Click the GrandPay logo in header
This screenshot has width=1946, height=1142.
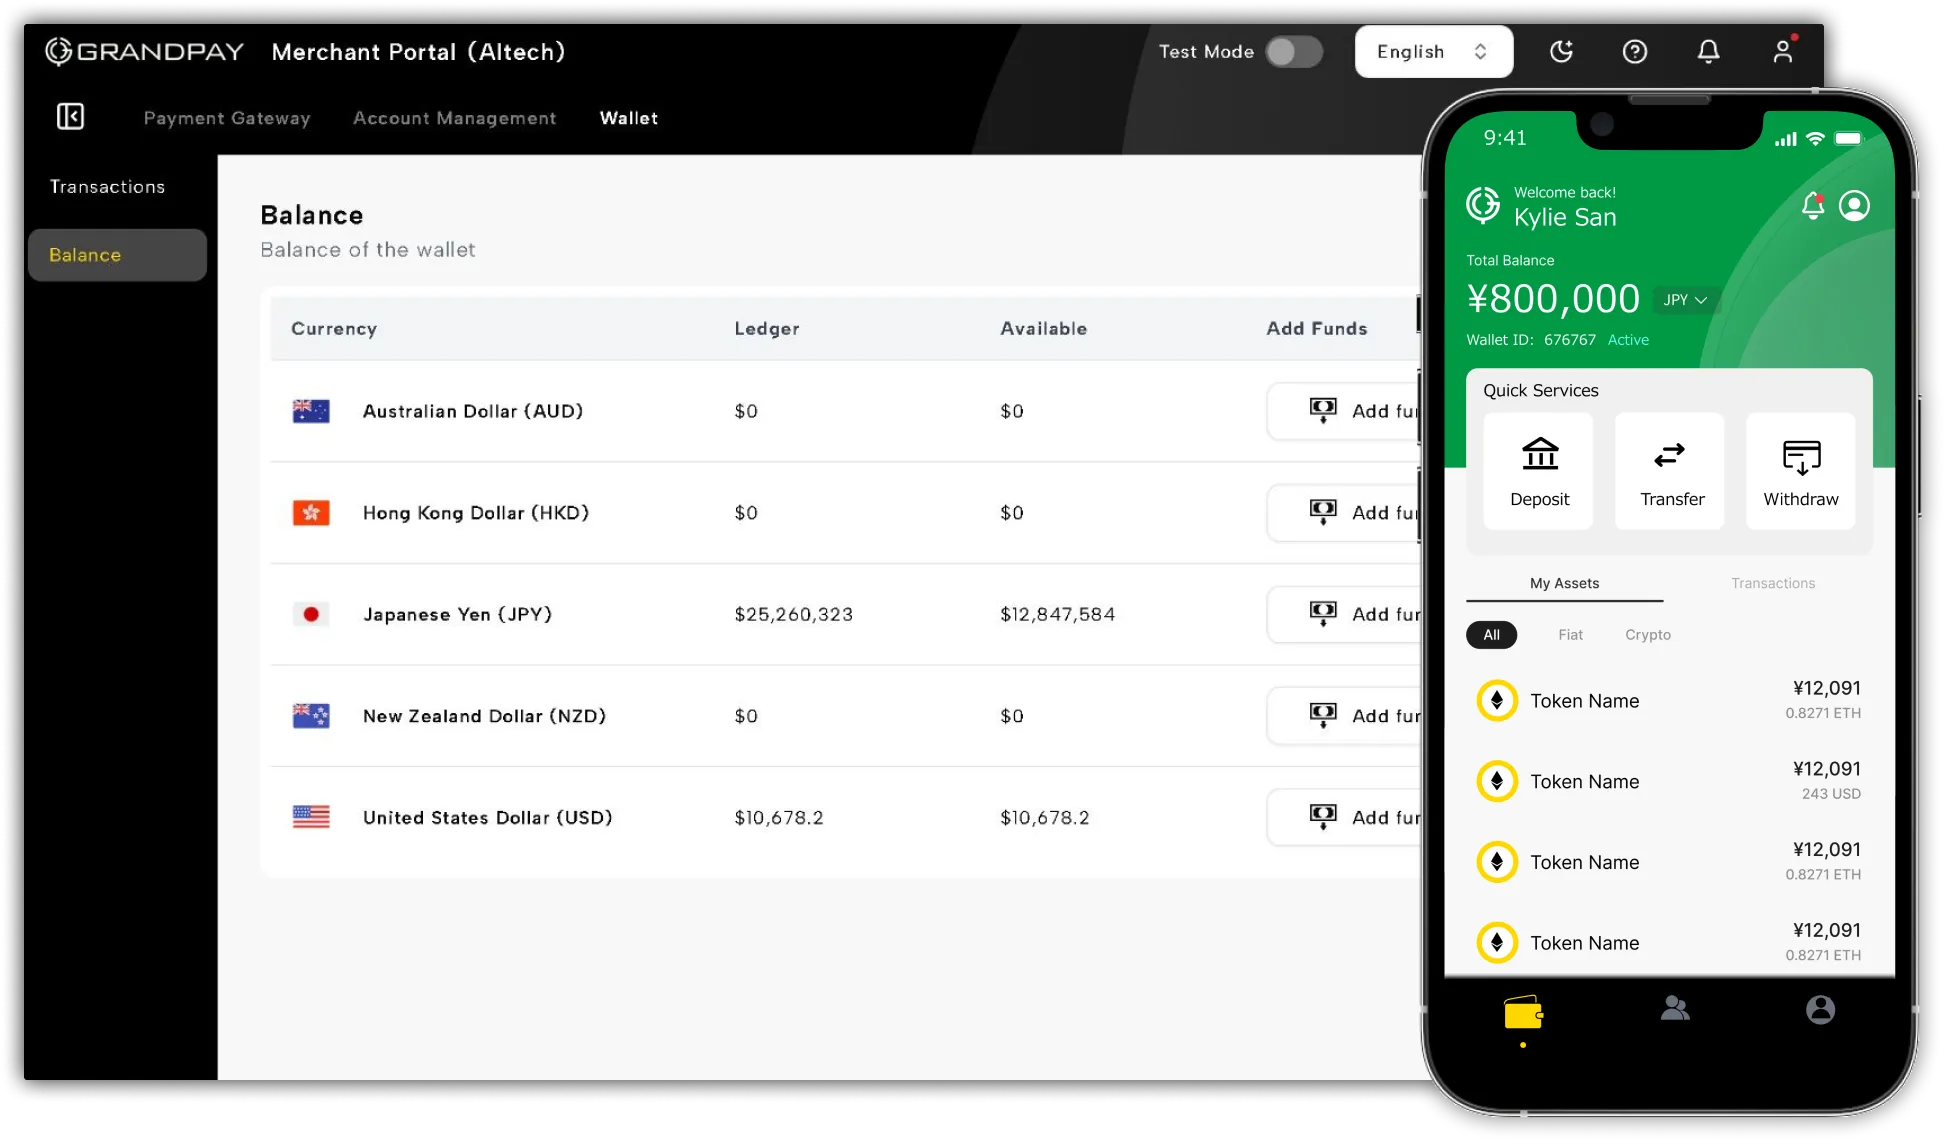tap(144, 51)
